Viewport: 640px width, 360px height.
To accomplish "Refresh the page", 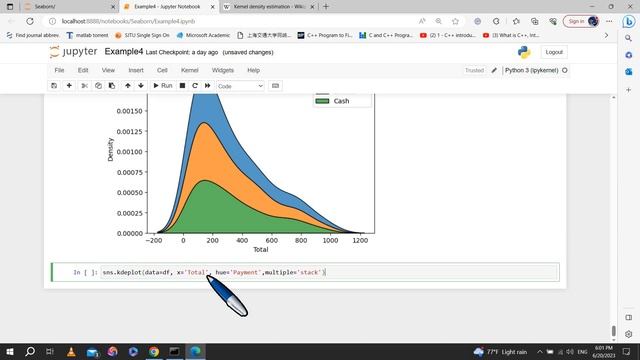I will 30,21.
